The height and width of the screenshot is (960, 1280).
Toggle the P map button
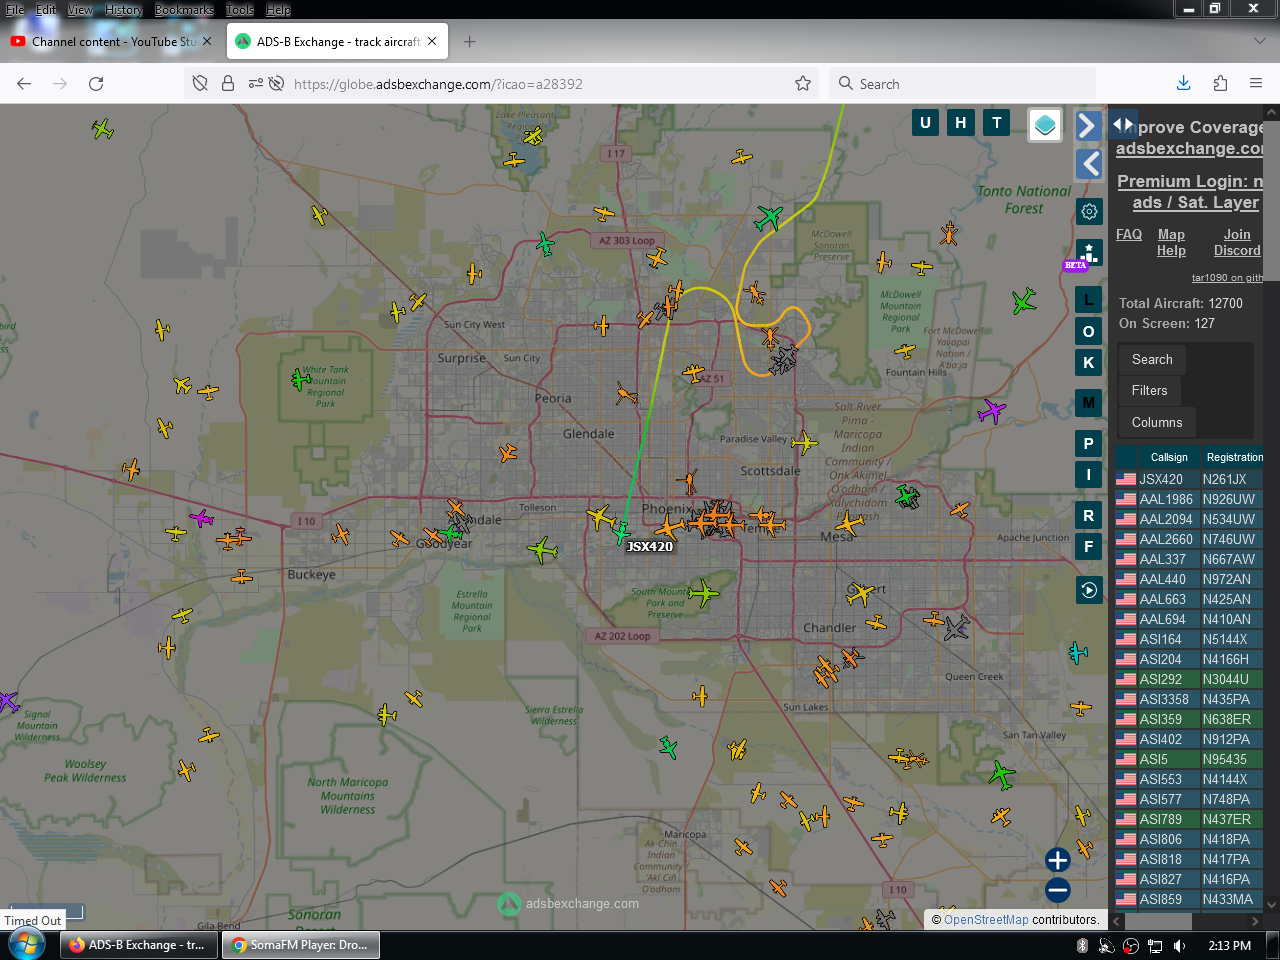tap(1089, 443)
